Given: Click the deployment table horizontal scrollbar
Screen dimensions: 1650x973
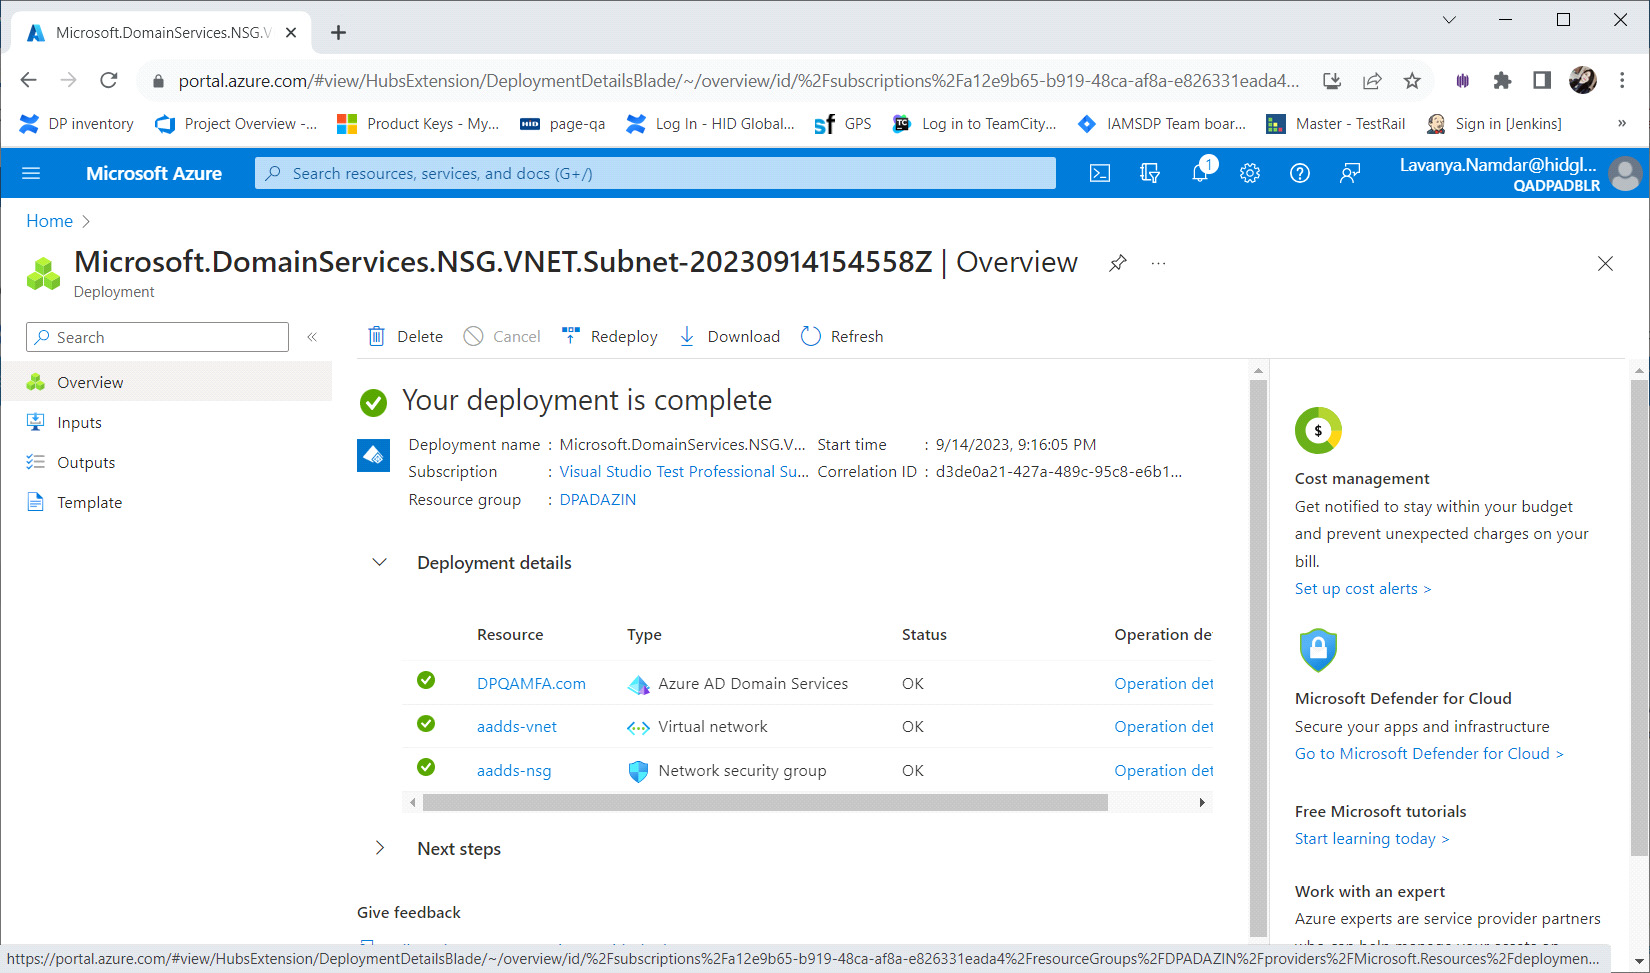Looking at the screenshot, I should click(764, 803).
